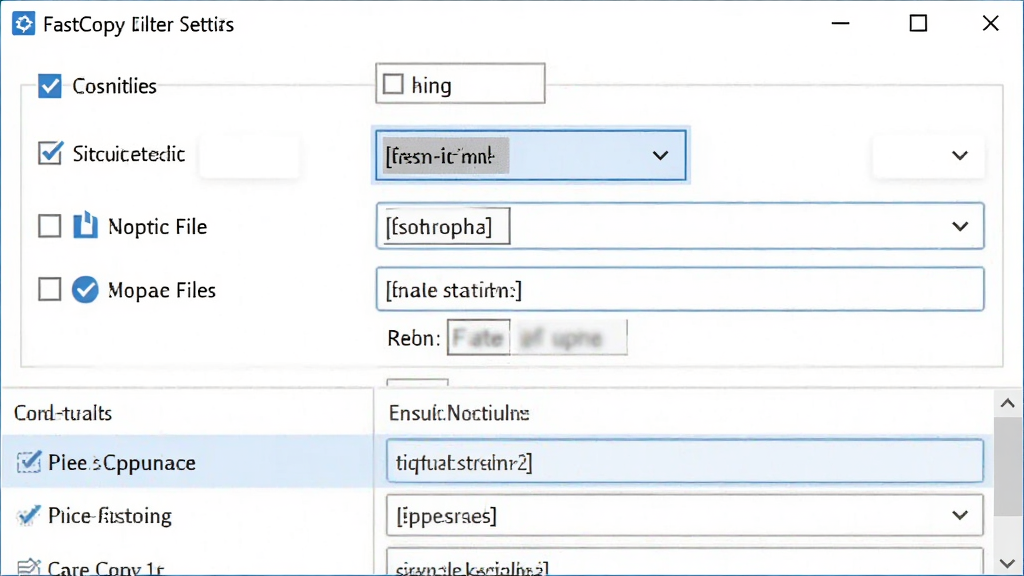Click the FastCopy gear icon in title bar
This screenshot has height=576, width=1024.
tap(24, 24)
